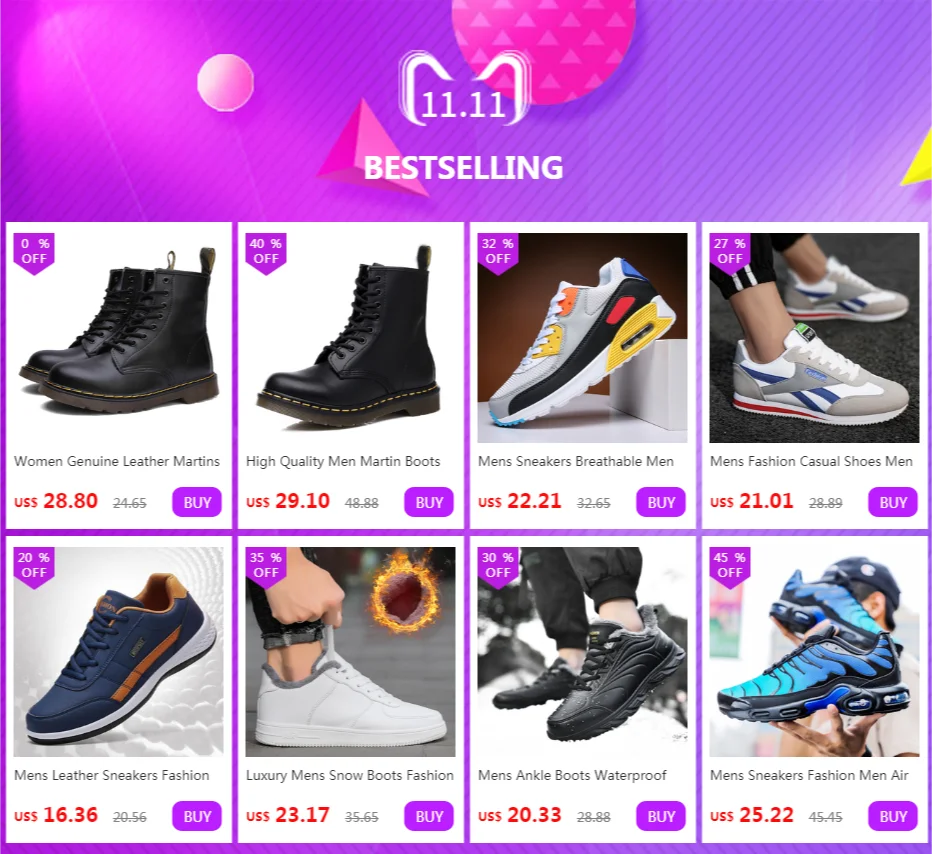Buy the Women Genuine Leather Martins at 28.80
The height and width of the screenshot is (854, 932).
(197, 502)
